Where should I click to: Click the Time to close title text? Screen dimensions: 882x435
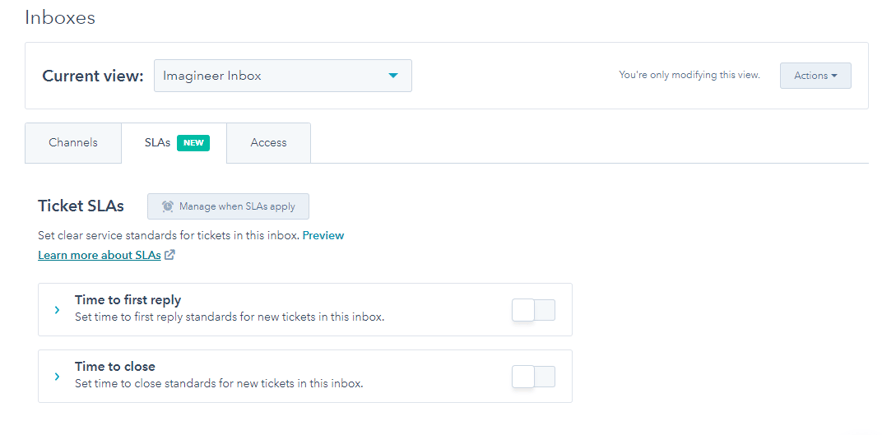[115, 367]
